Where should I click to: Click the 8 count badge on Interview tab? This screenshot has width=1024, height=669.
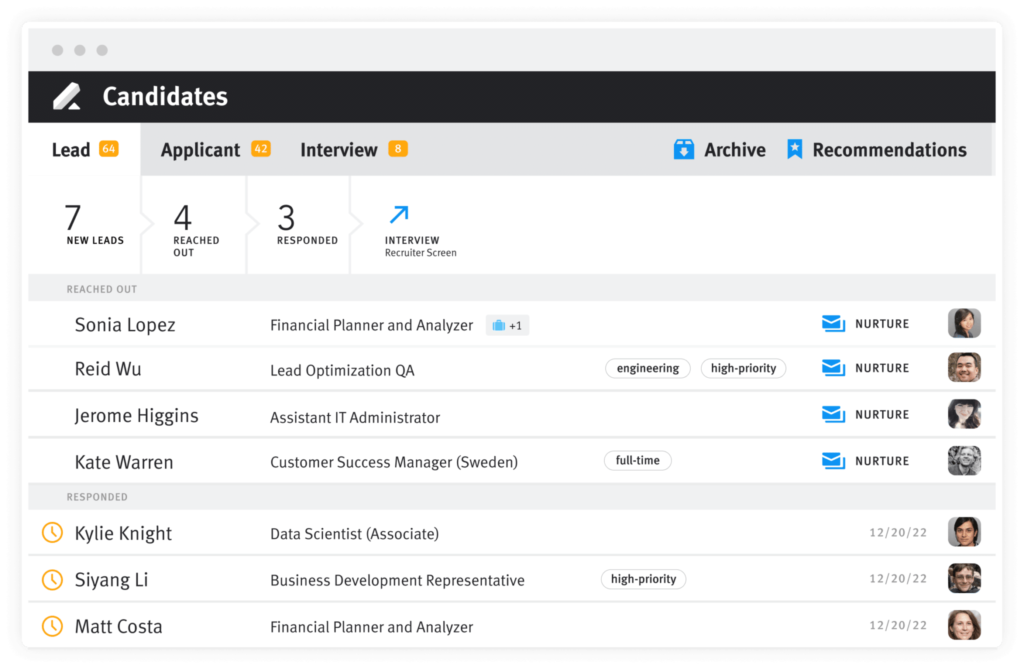(x=398, y=149)
